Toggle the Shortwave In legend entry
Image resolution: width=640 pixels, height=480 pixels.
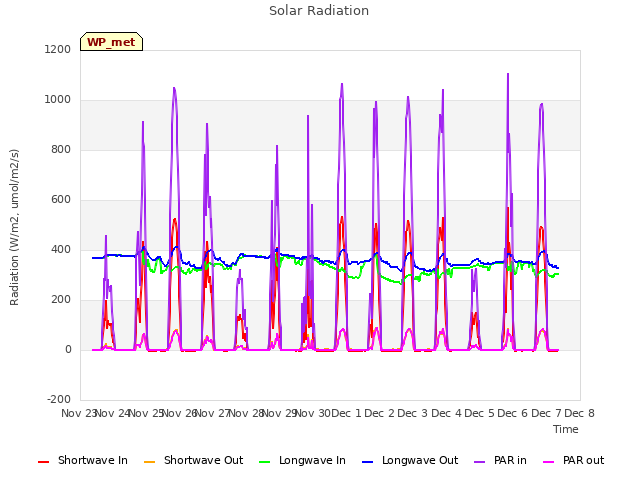pyautogui.click(x=83, y=460)
